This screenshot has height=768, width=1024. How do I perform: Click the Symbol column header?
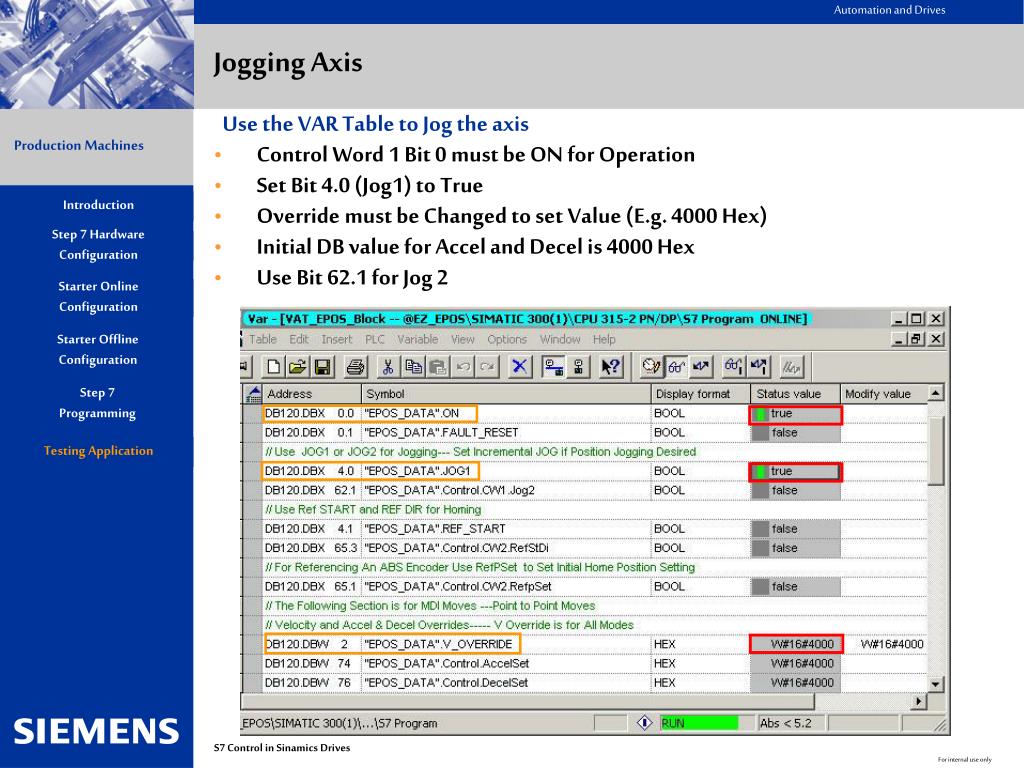506,394
